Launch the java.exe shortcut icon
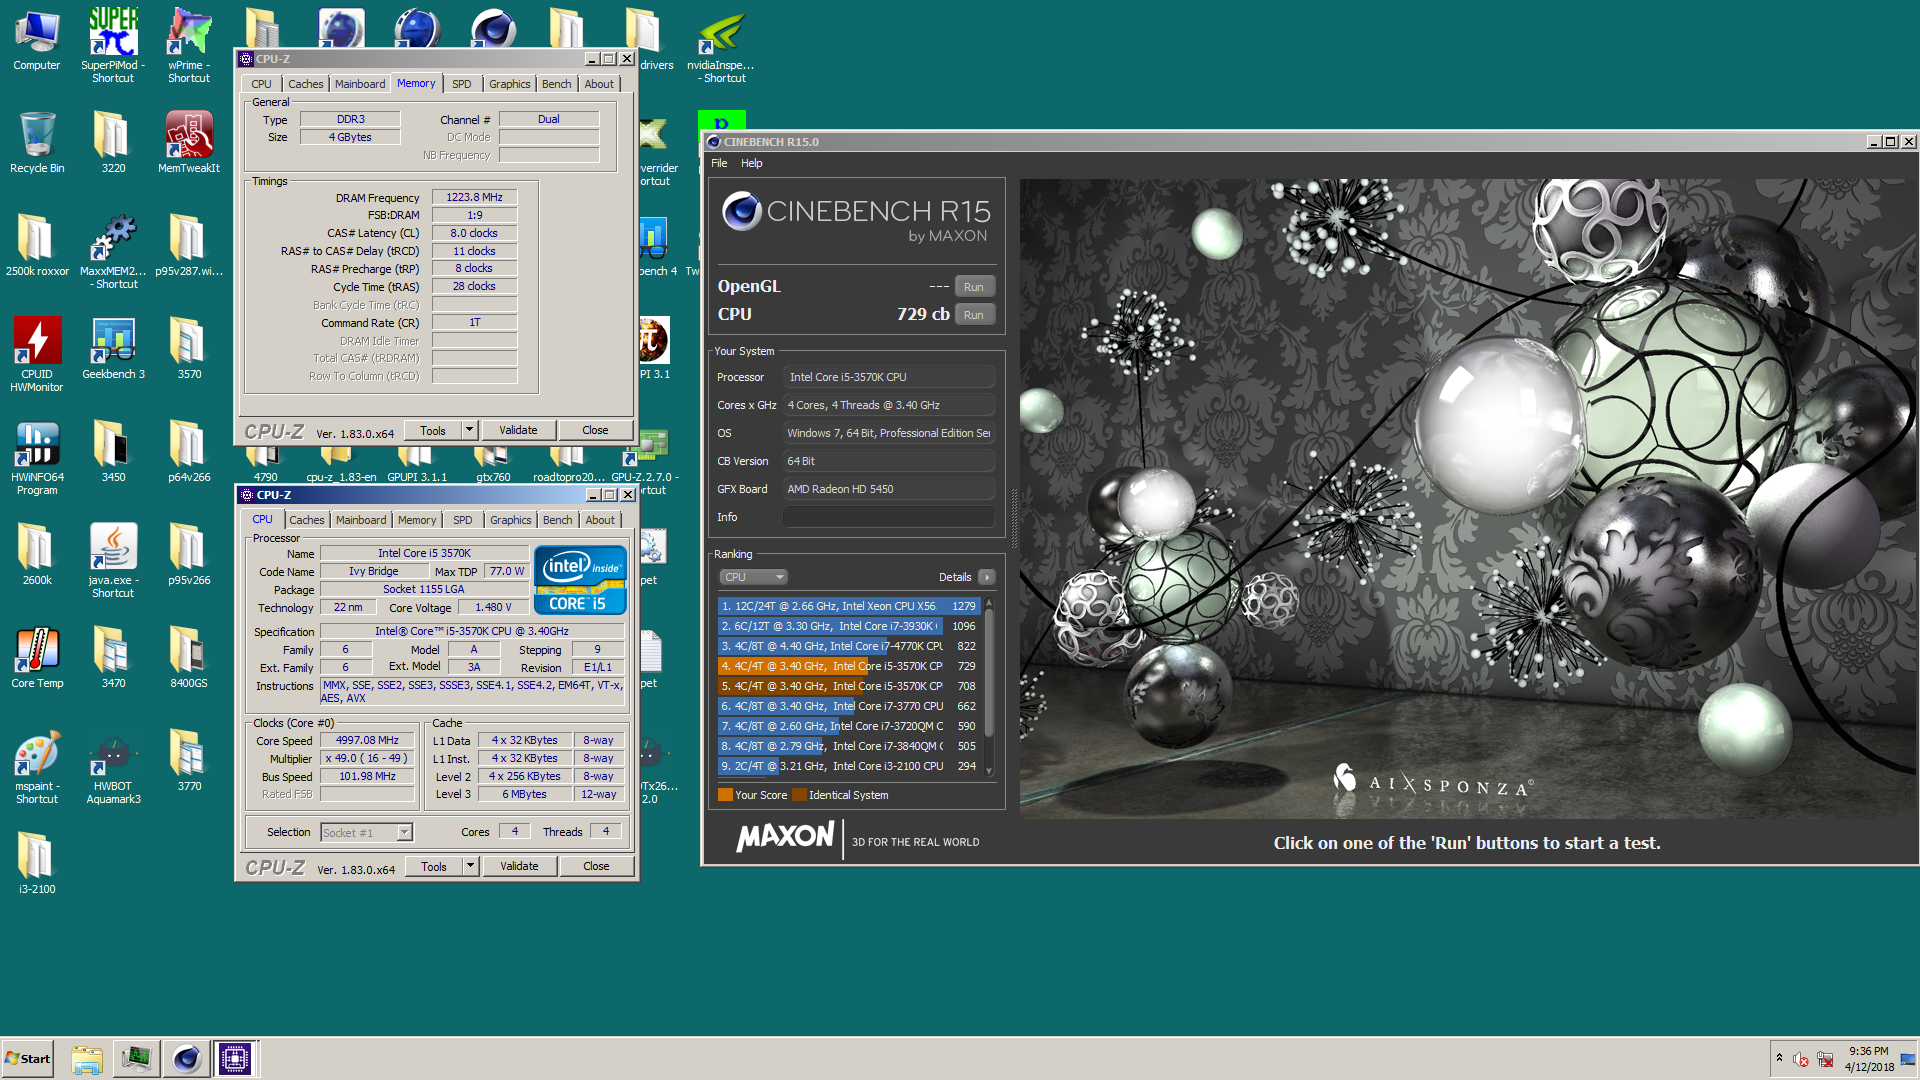 coord(113,561)
